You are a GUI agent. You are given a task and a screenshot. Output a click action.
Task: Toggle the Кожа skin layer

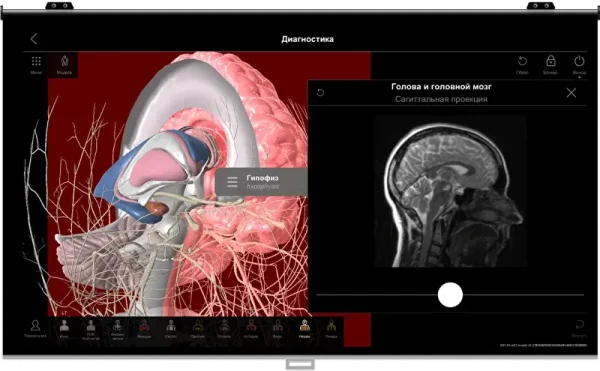[x=64, y=329]
